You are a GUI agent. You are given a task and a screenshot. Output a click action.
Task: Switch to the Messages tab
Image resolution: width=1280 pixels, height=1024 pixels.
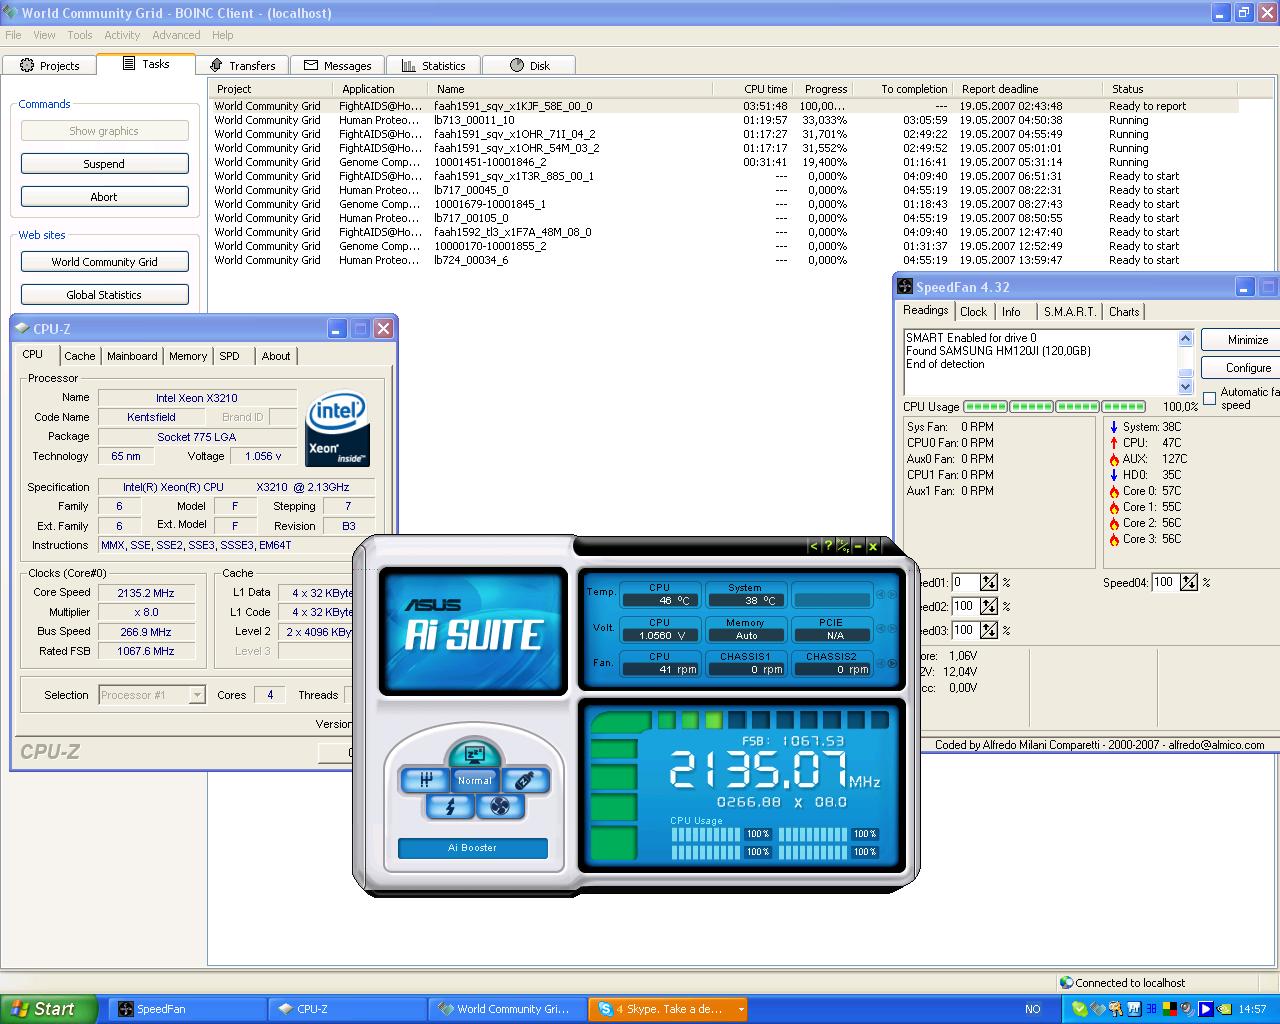[337, 65]
